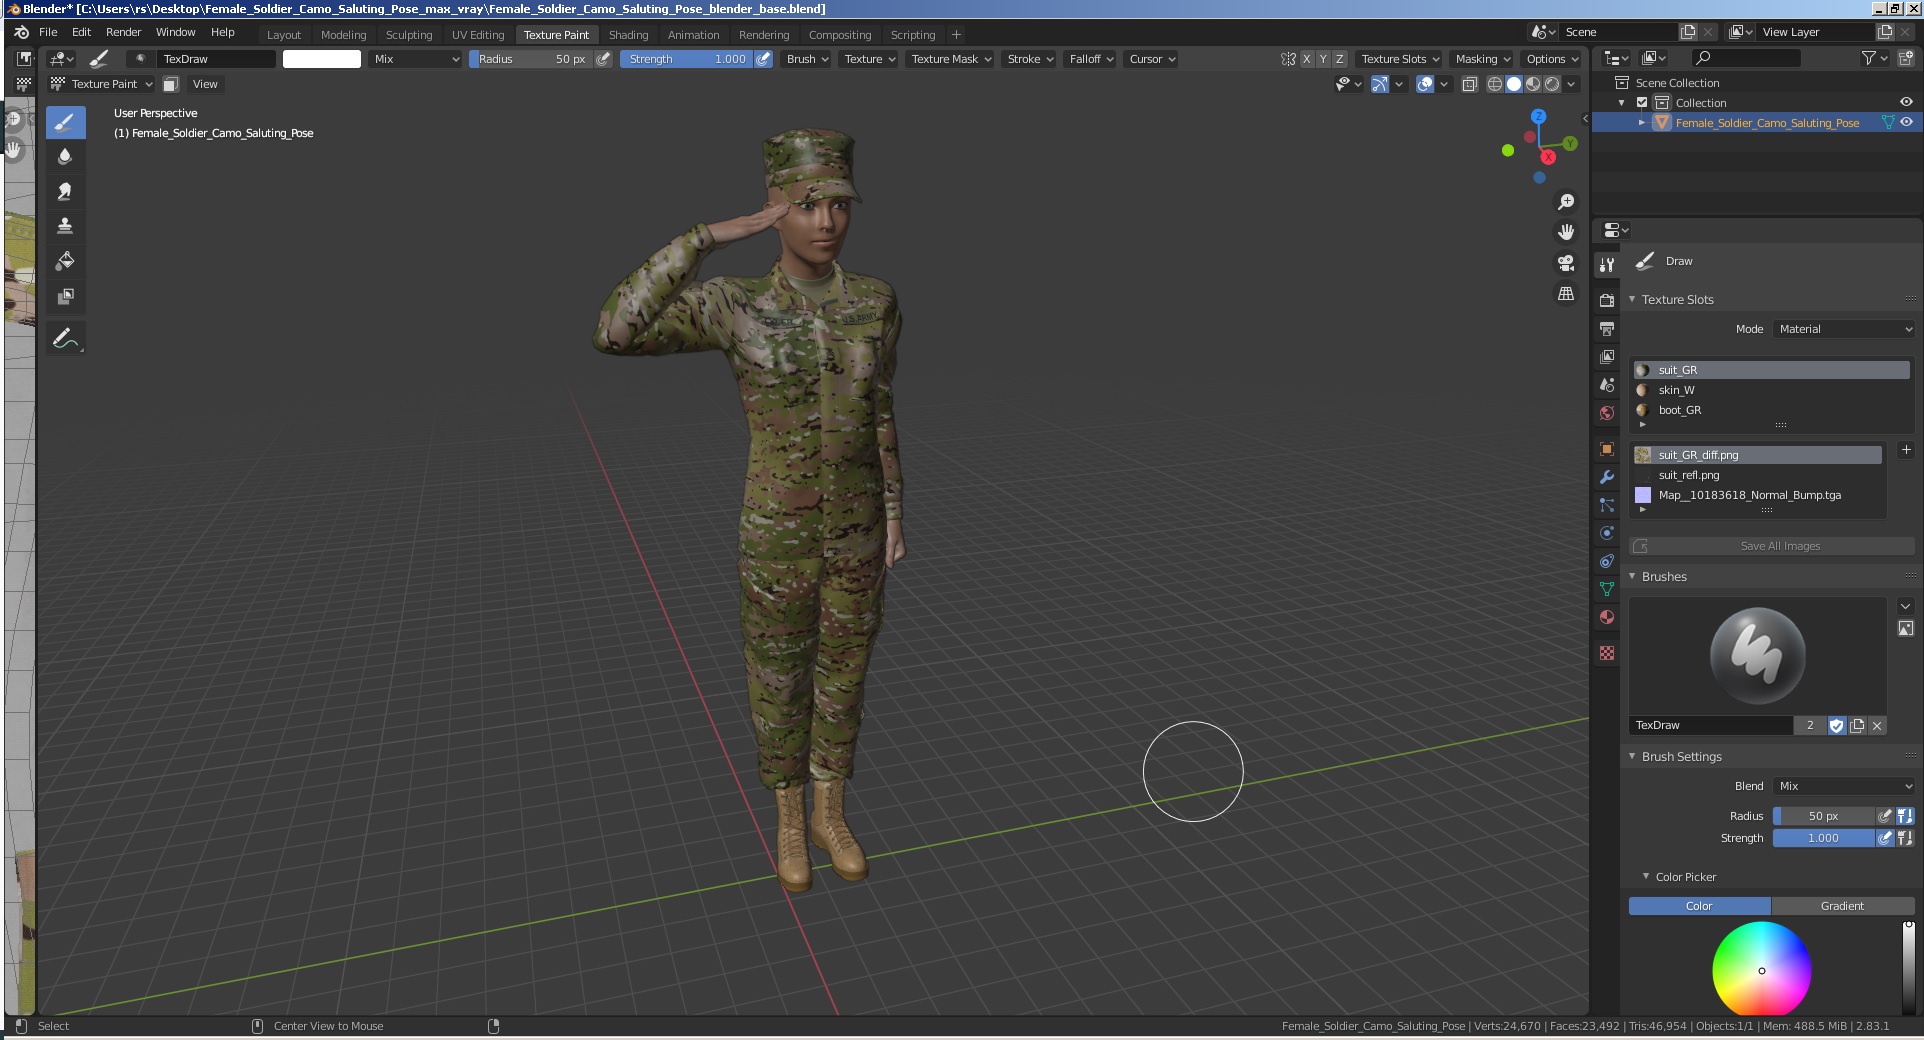Image resolution: width=1924 pixels, height=1040 pixels.
Task: Click the viewport zoom magnifier gizmo
Action: (1566, 202)
